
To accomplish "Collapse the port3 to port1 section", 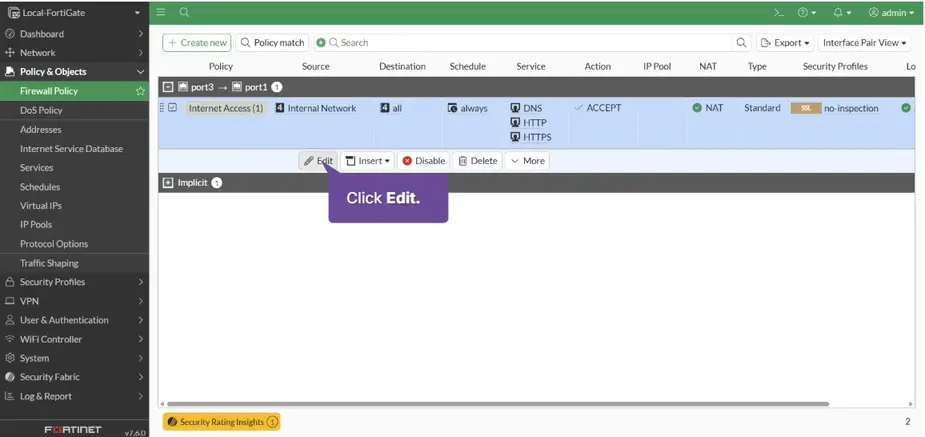I will [168, 87].
